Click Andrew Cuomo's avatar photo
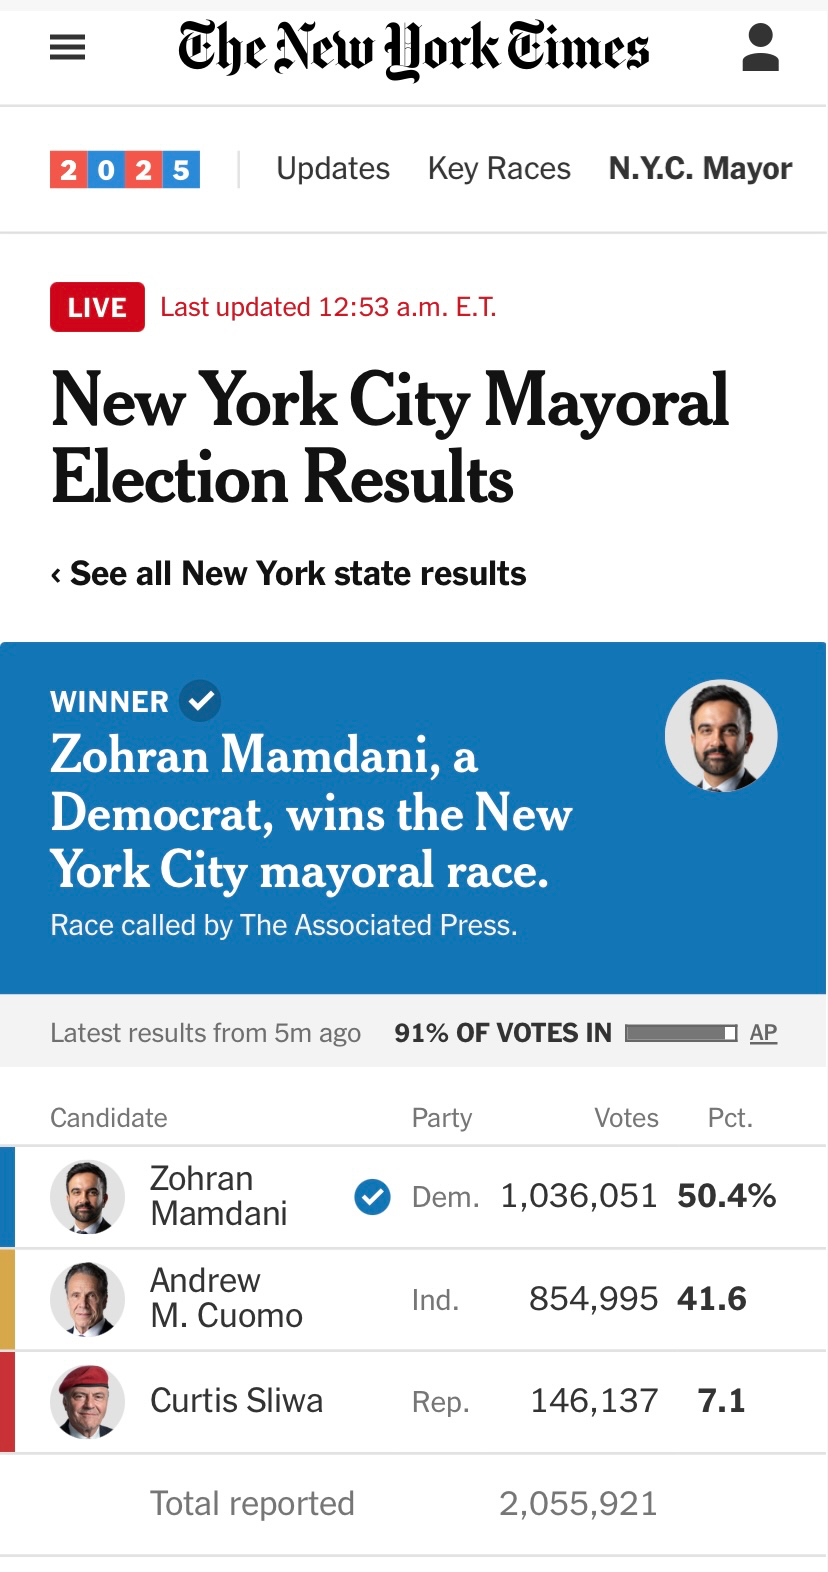Viewport: 828px width, 1572px height. pos(87,1299)
